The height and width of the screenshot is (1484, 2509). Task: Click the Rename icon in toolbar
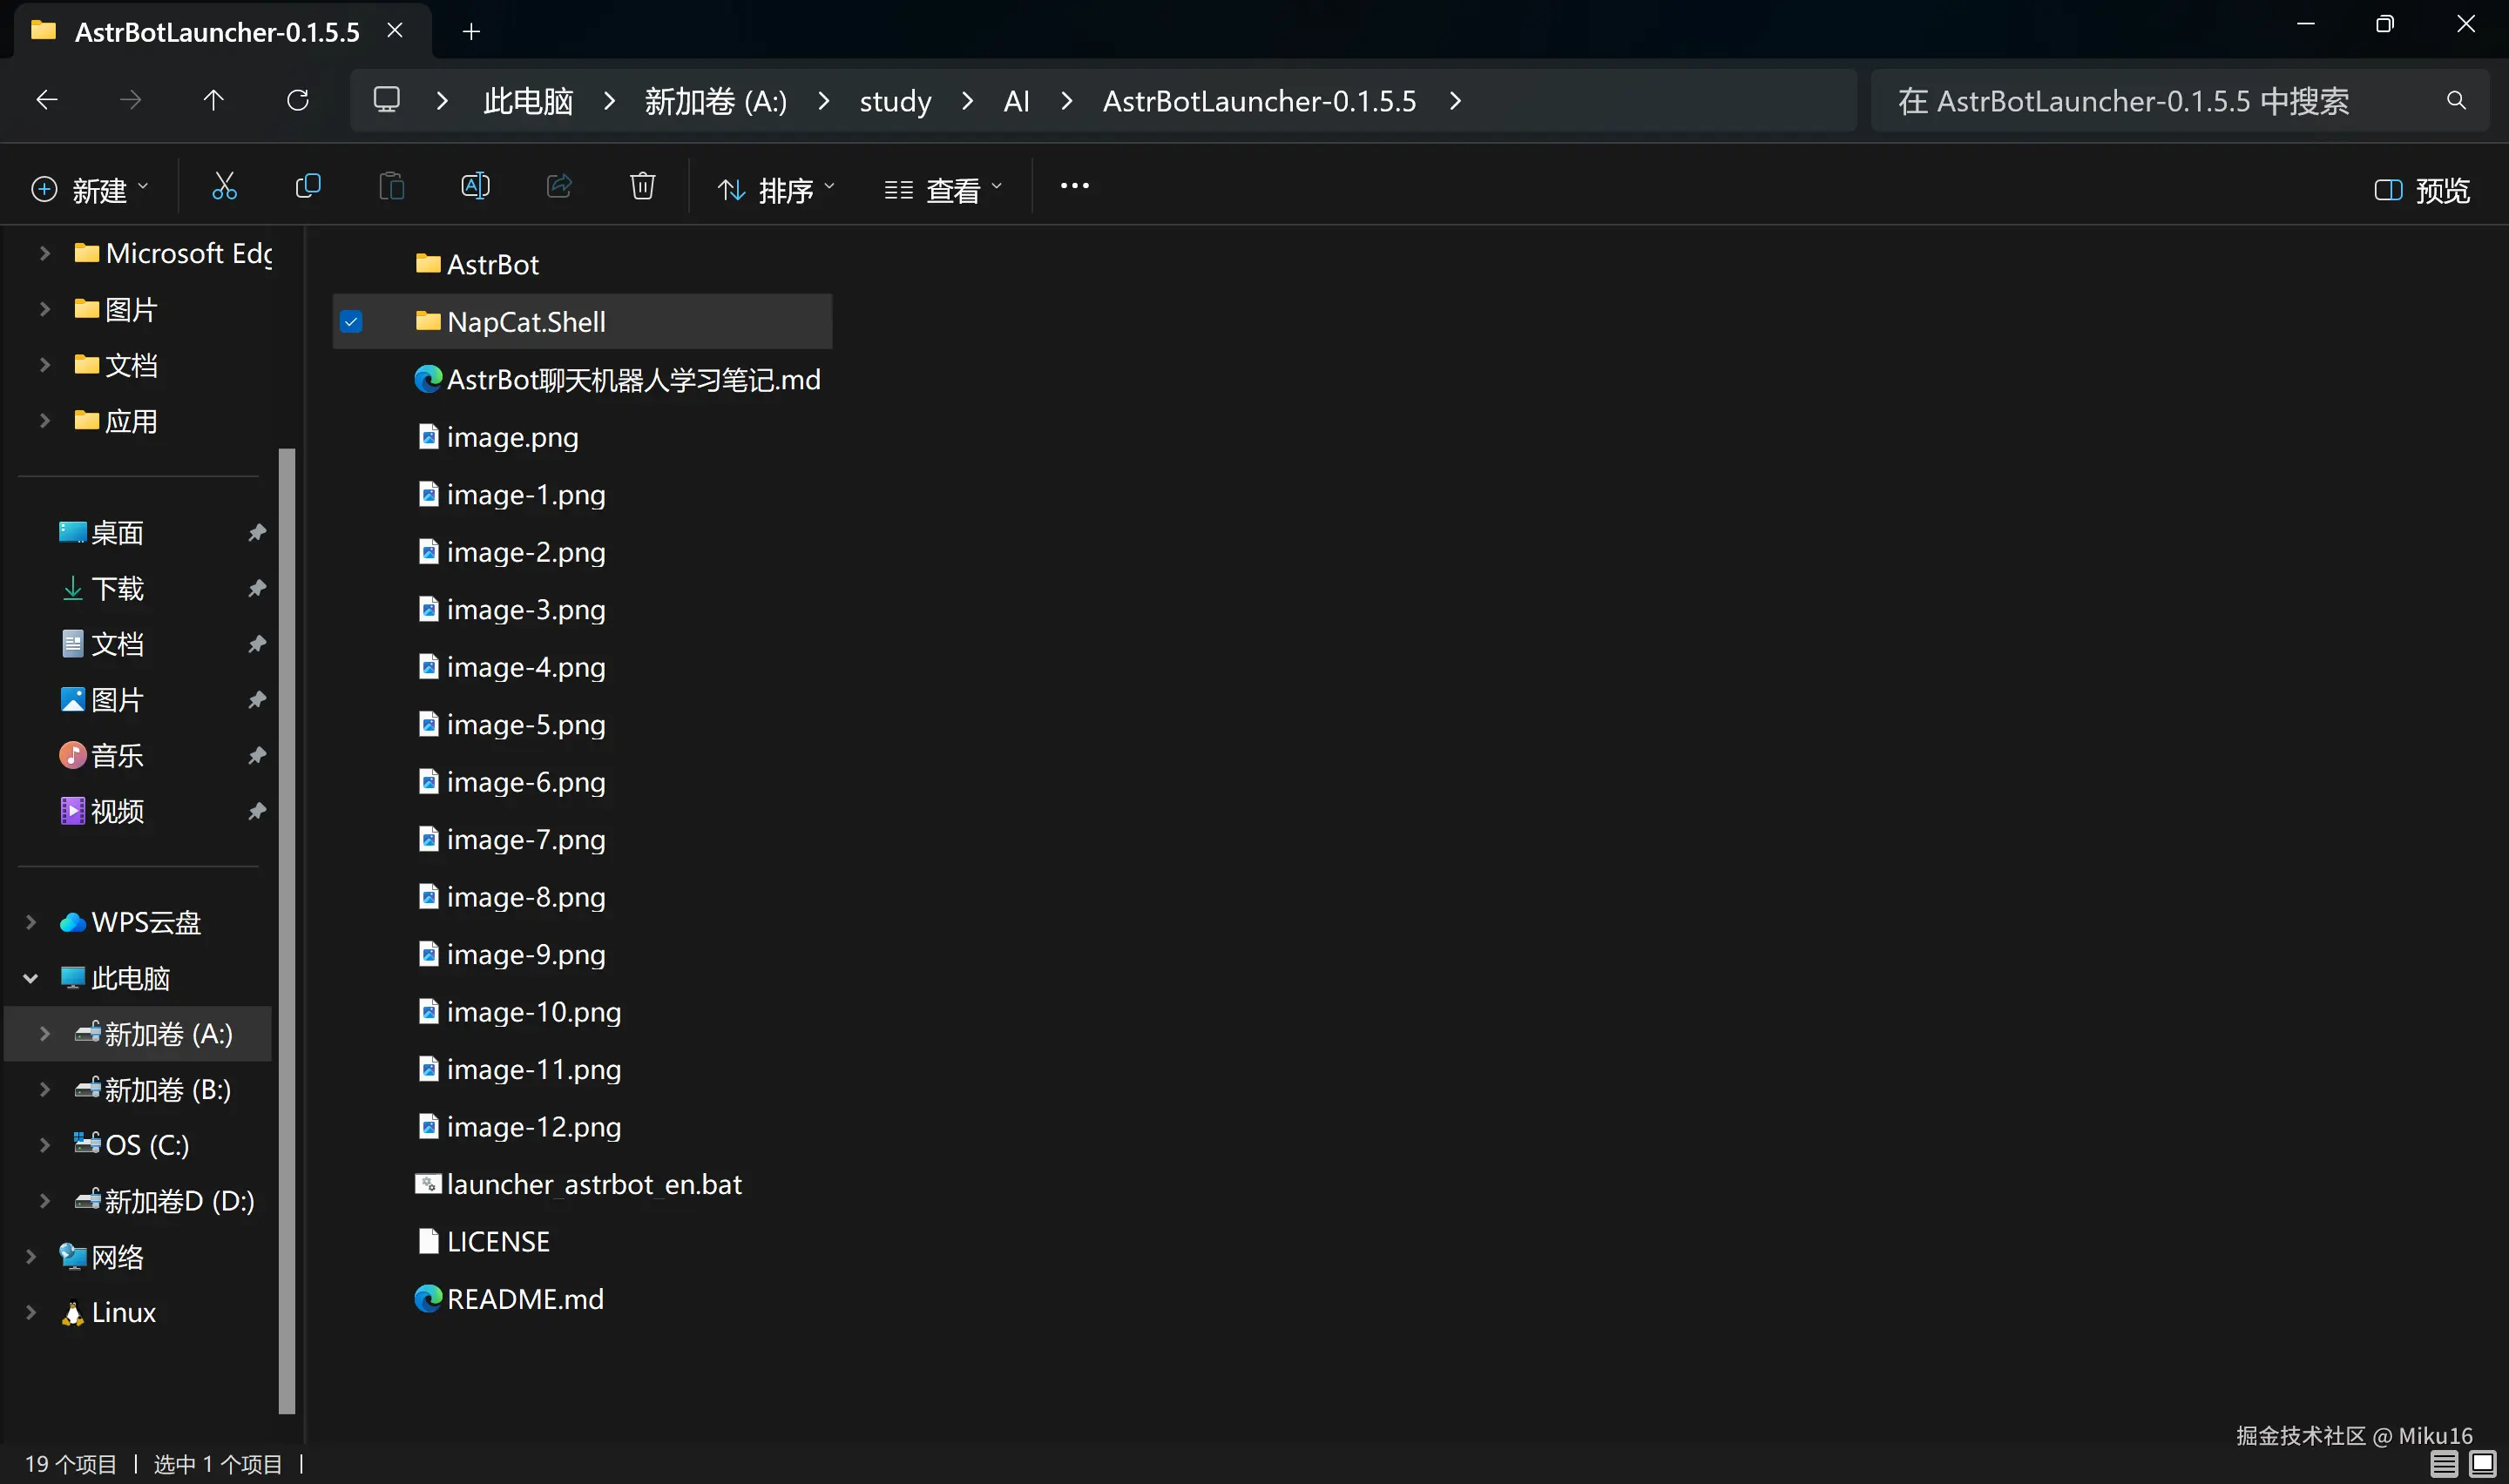[475, 187]
